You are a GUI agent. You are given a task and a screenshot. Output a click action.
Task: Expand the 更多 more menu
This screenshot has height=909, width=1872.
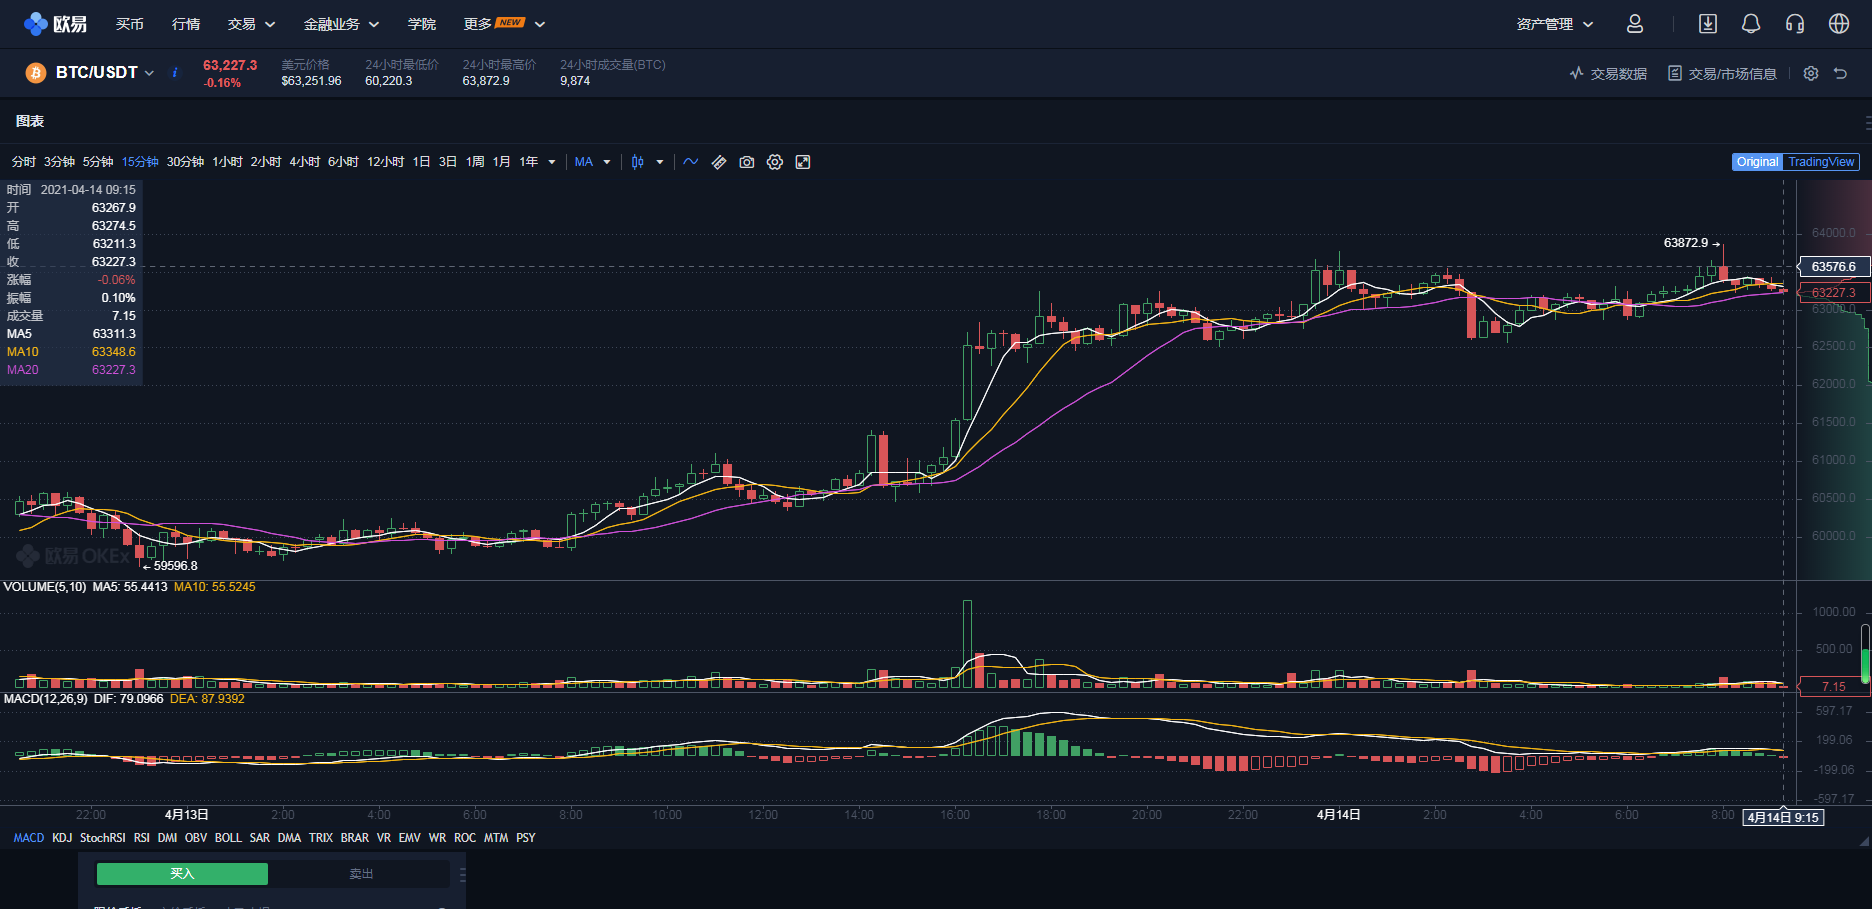(x=504, y=24)
